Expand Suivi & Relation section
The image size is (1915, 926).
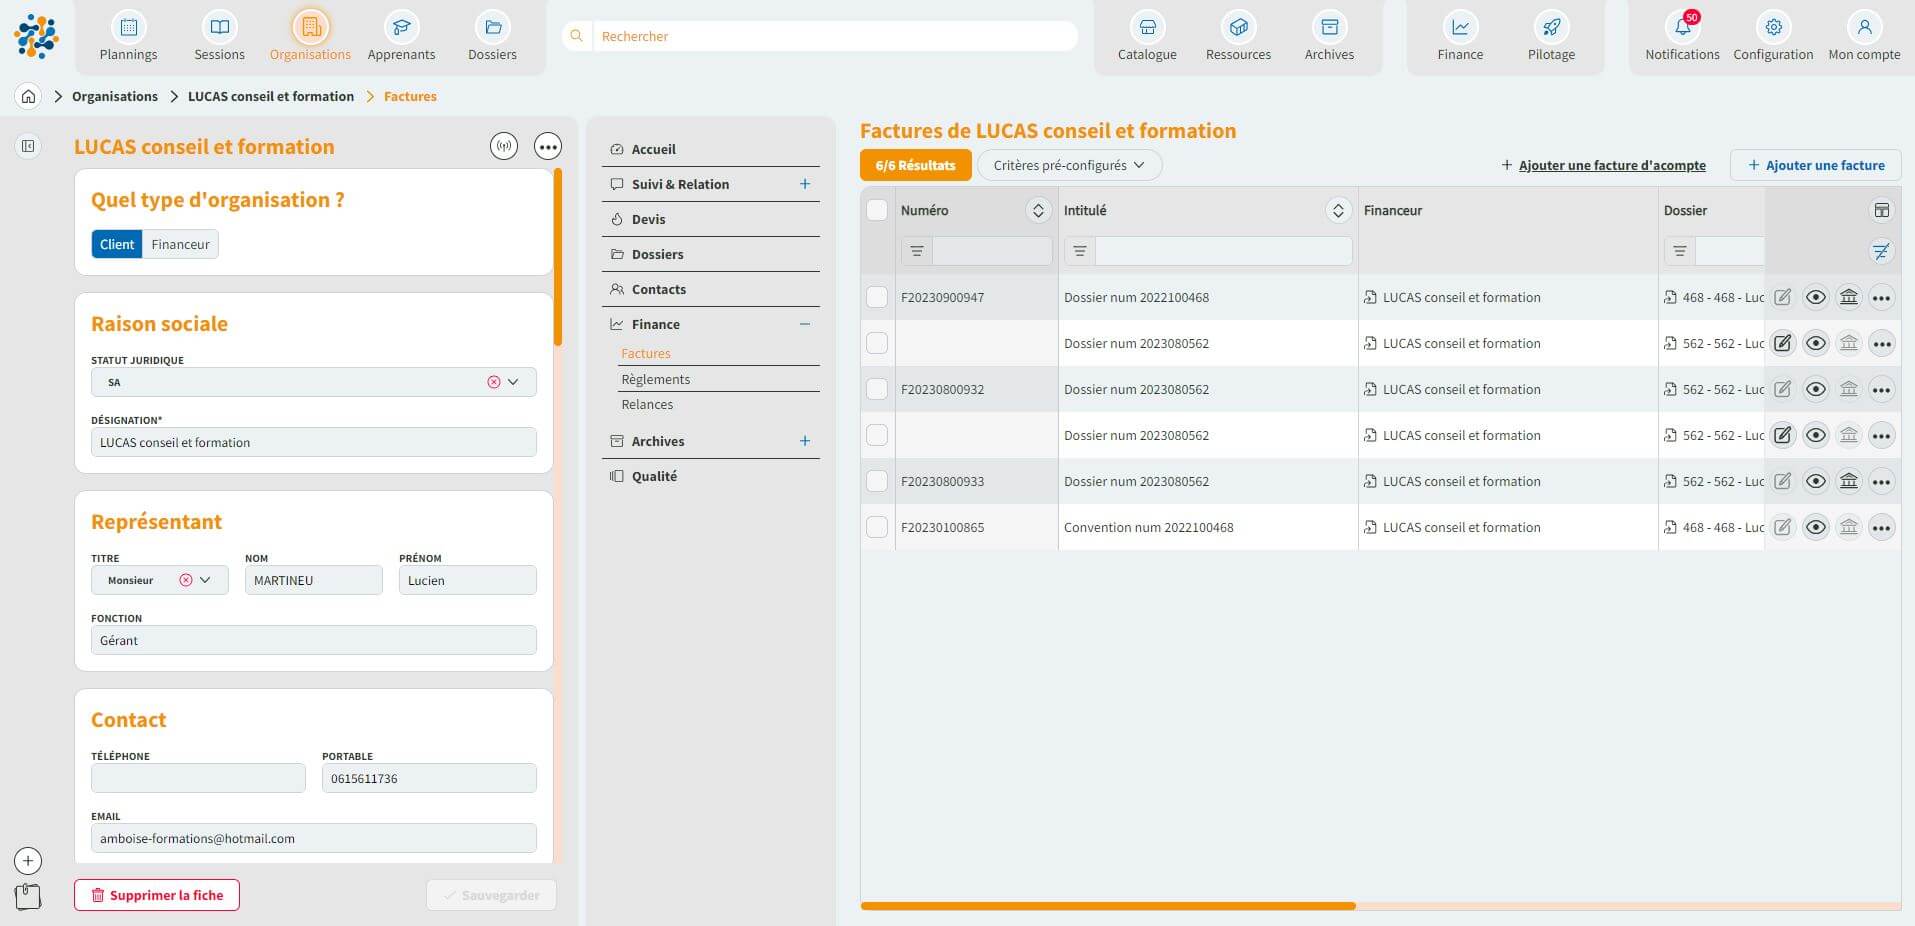[804, 185]
